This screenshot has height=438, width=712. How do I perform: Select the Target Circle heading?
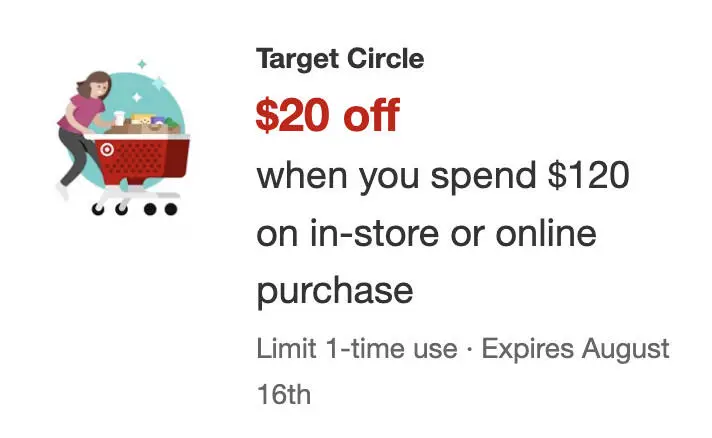click(x=340, y=59)
